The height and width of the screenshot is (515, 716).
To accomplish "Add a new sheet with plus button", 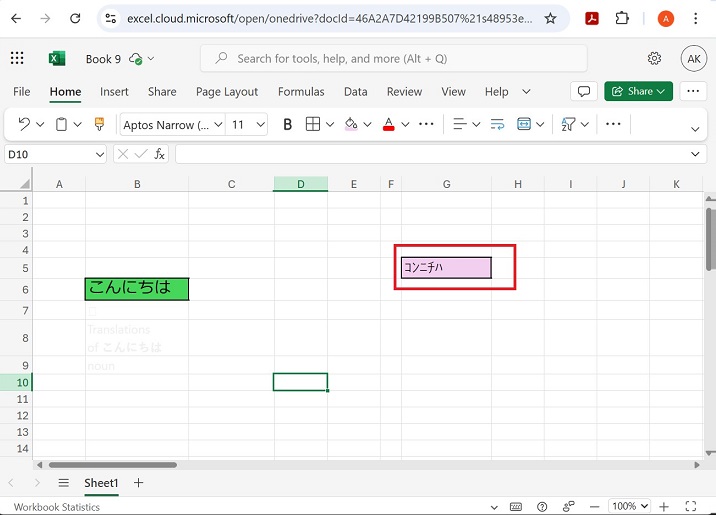I will click(x=139, y=483).
